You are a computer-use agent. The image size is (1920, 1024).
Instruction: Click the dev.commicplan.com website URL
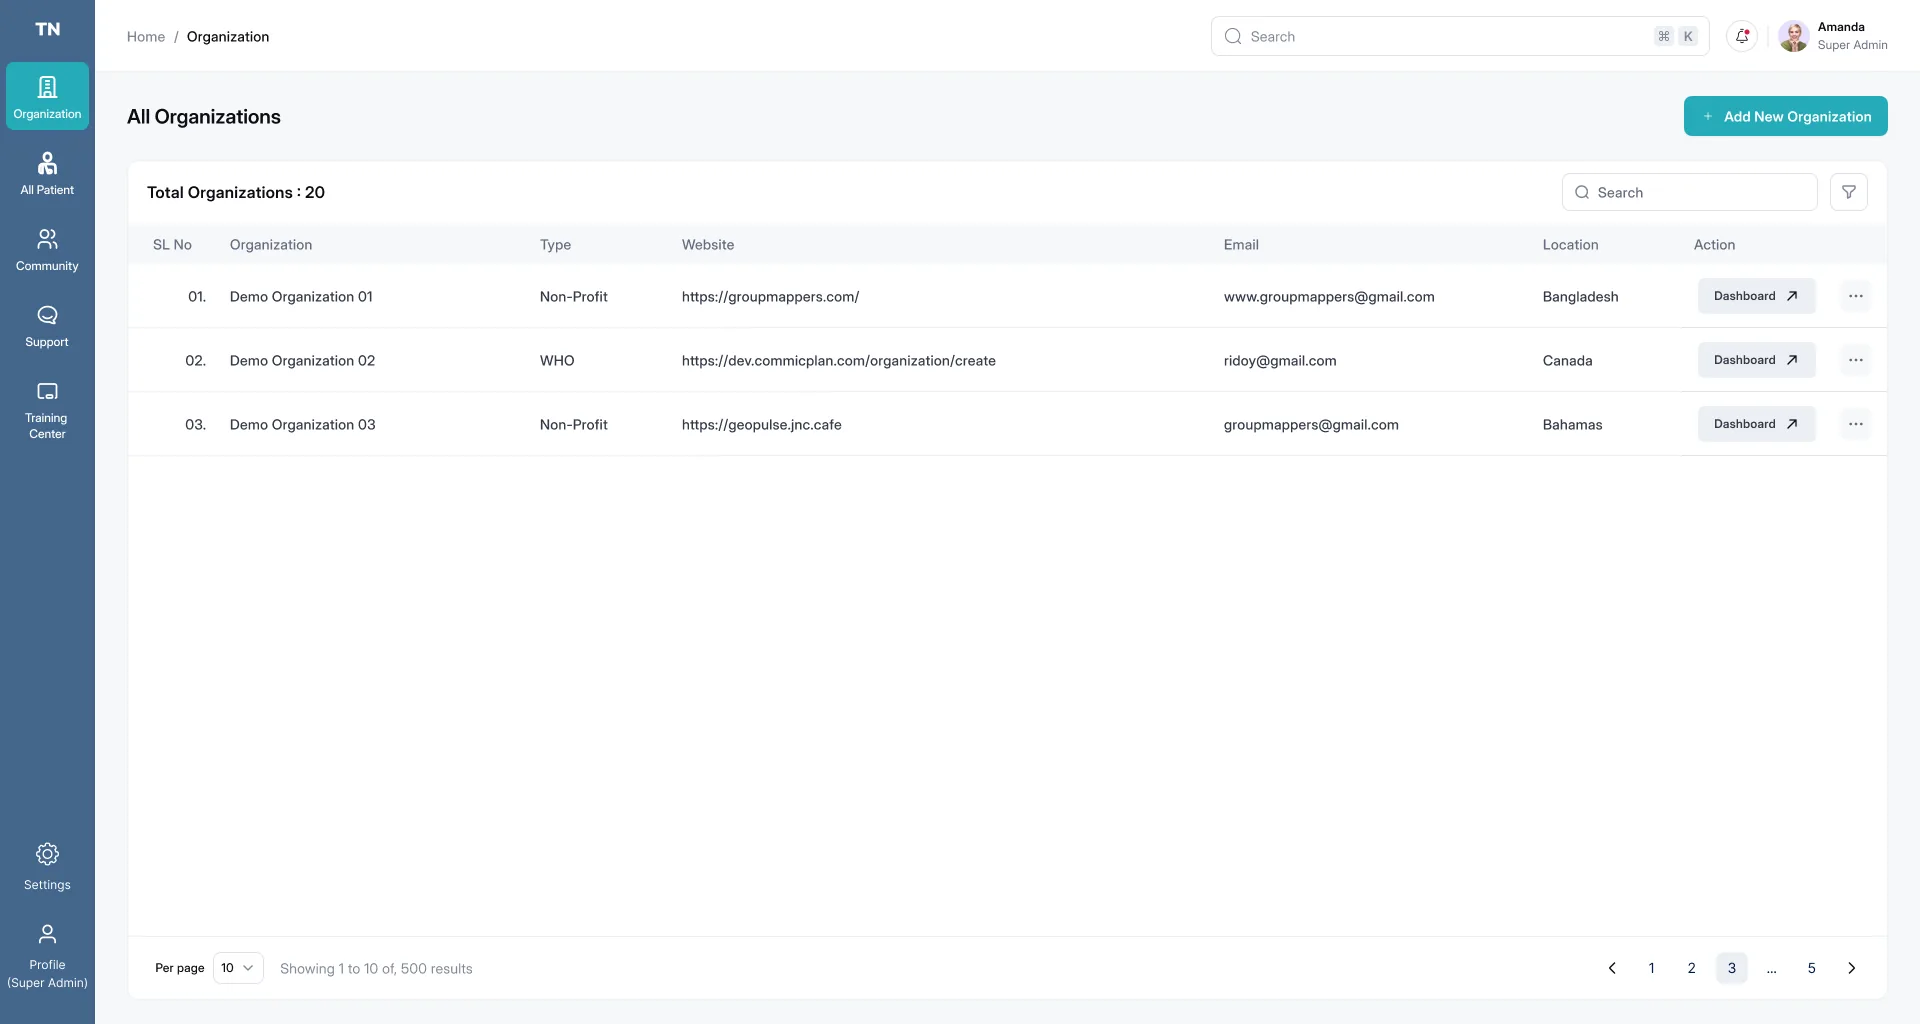click(839, 361)
